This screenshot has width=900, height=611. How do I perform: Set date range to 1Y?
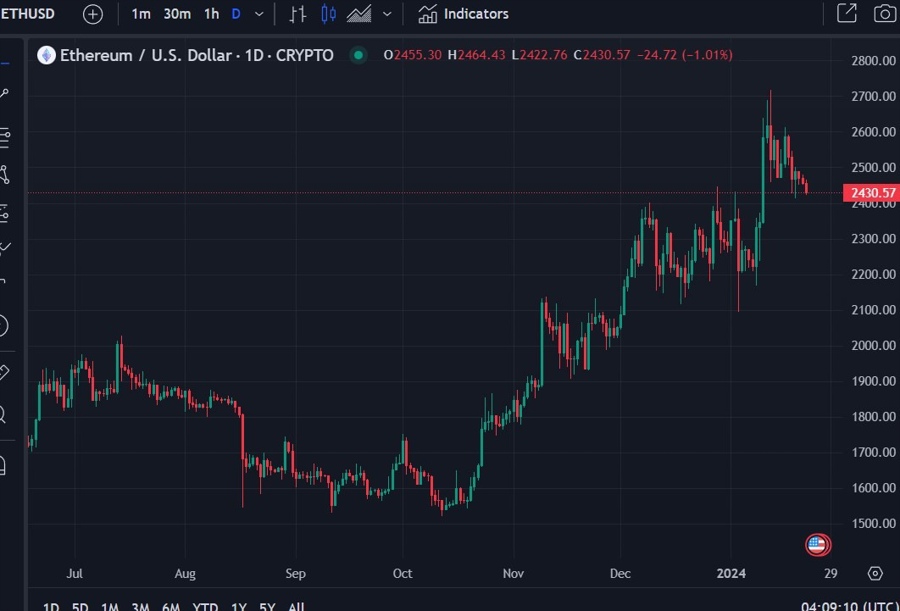[x=238, y=606]
